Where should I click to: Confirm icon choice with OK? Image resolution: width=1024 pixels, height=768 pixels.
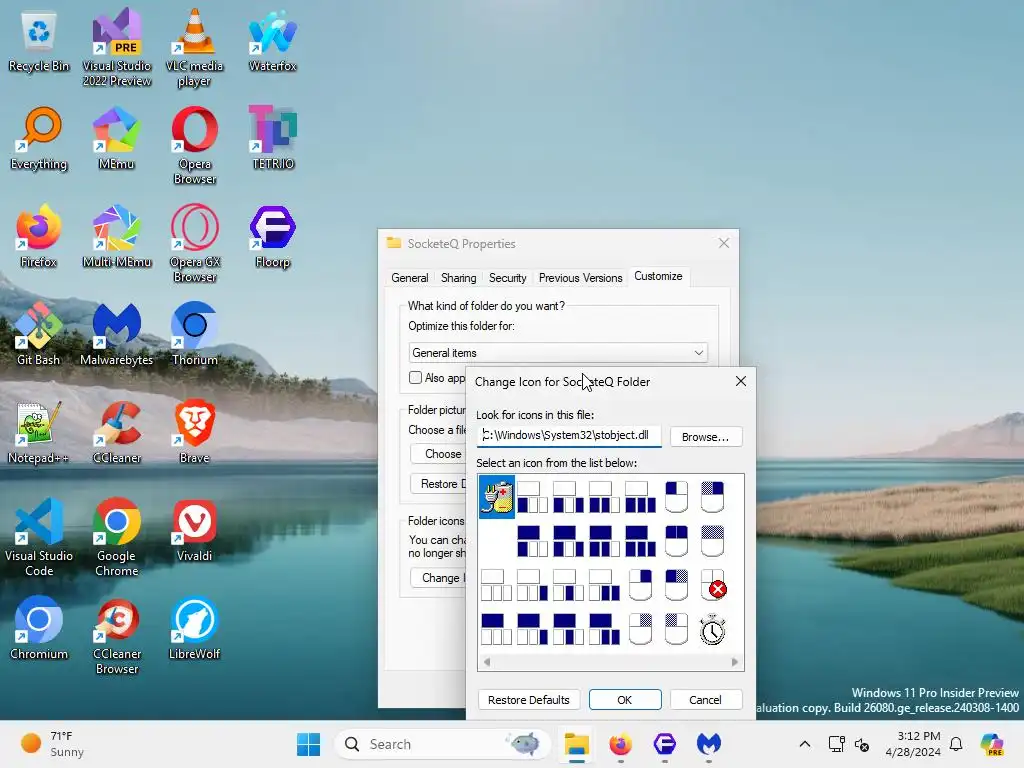point(625,699)
